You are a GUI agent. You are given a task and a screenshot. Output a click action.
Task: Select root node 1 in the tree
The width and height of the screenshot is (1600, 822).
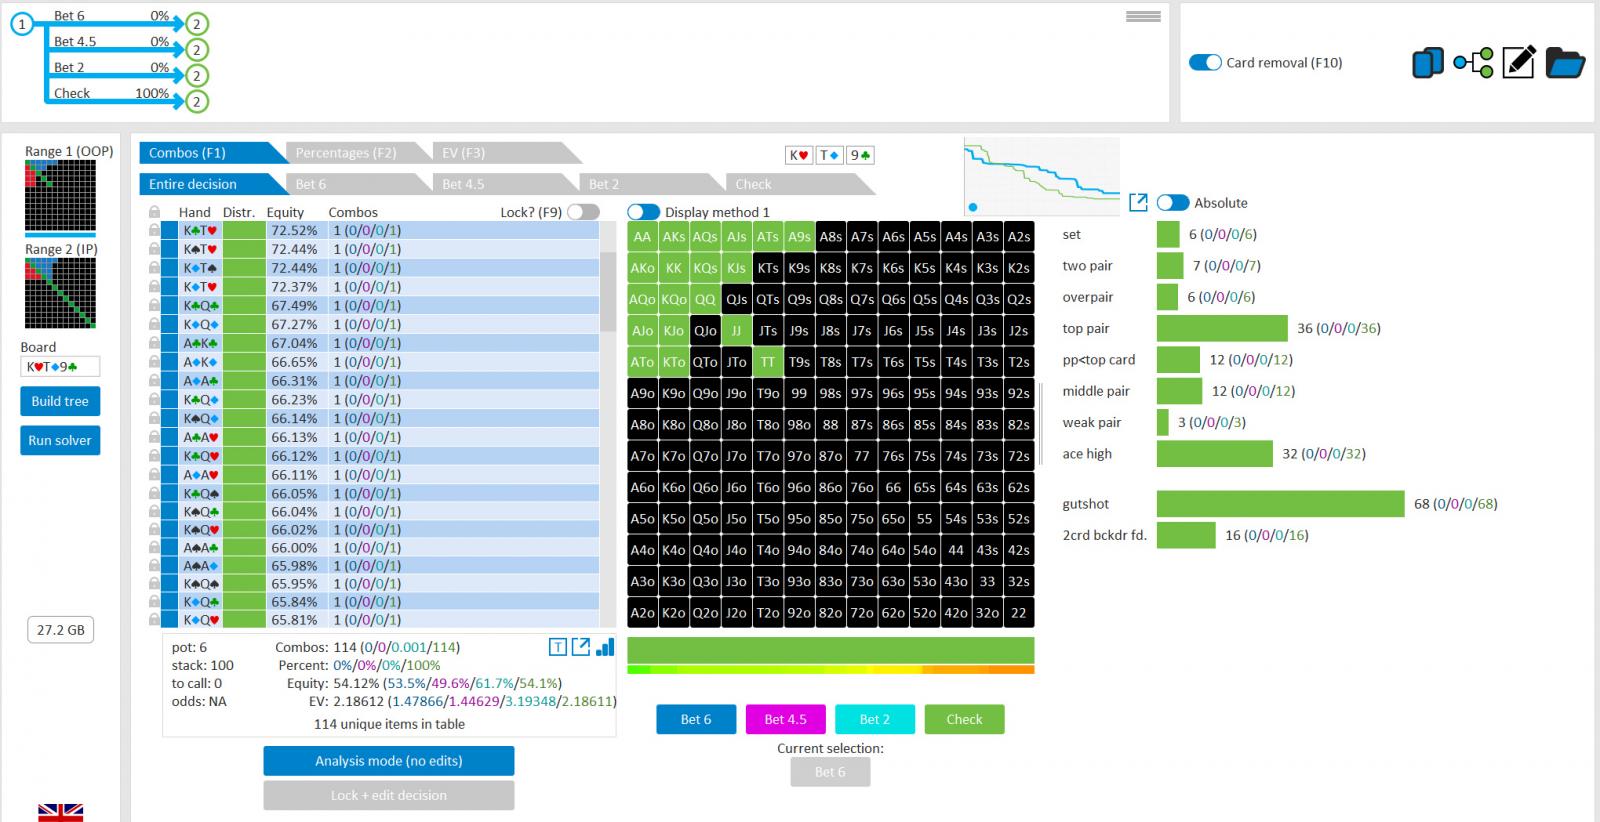(21, 24)
